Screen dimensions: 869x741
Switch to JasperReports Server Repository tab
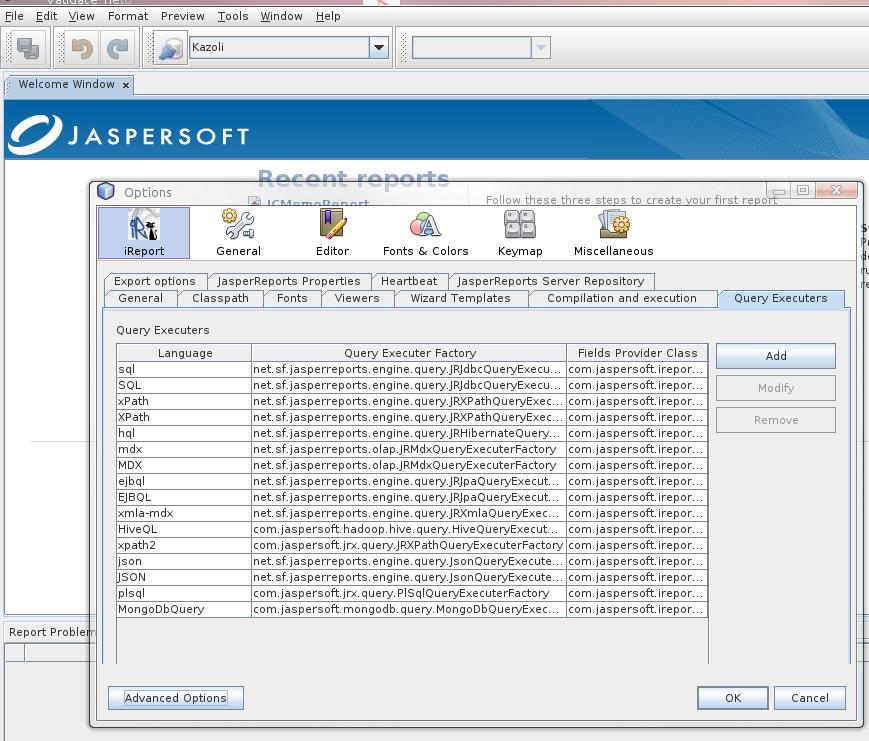coord(551,281)
